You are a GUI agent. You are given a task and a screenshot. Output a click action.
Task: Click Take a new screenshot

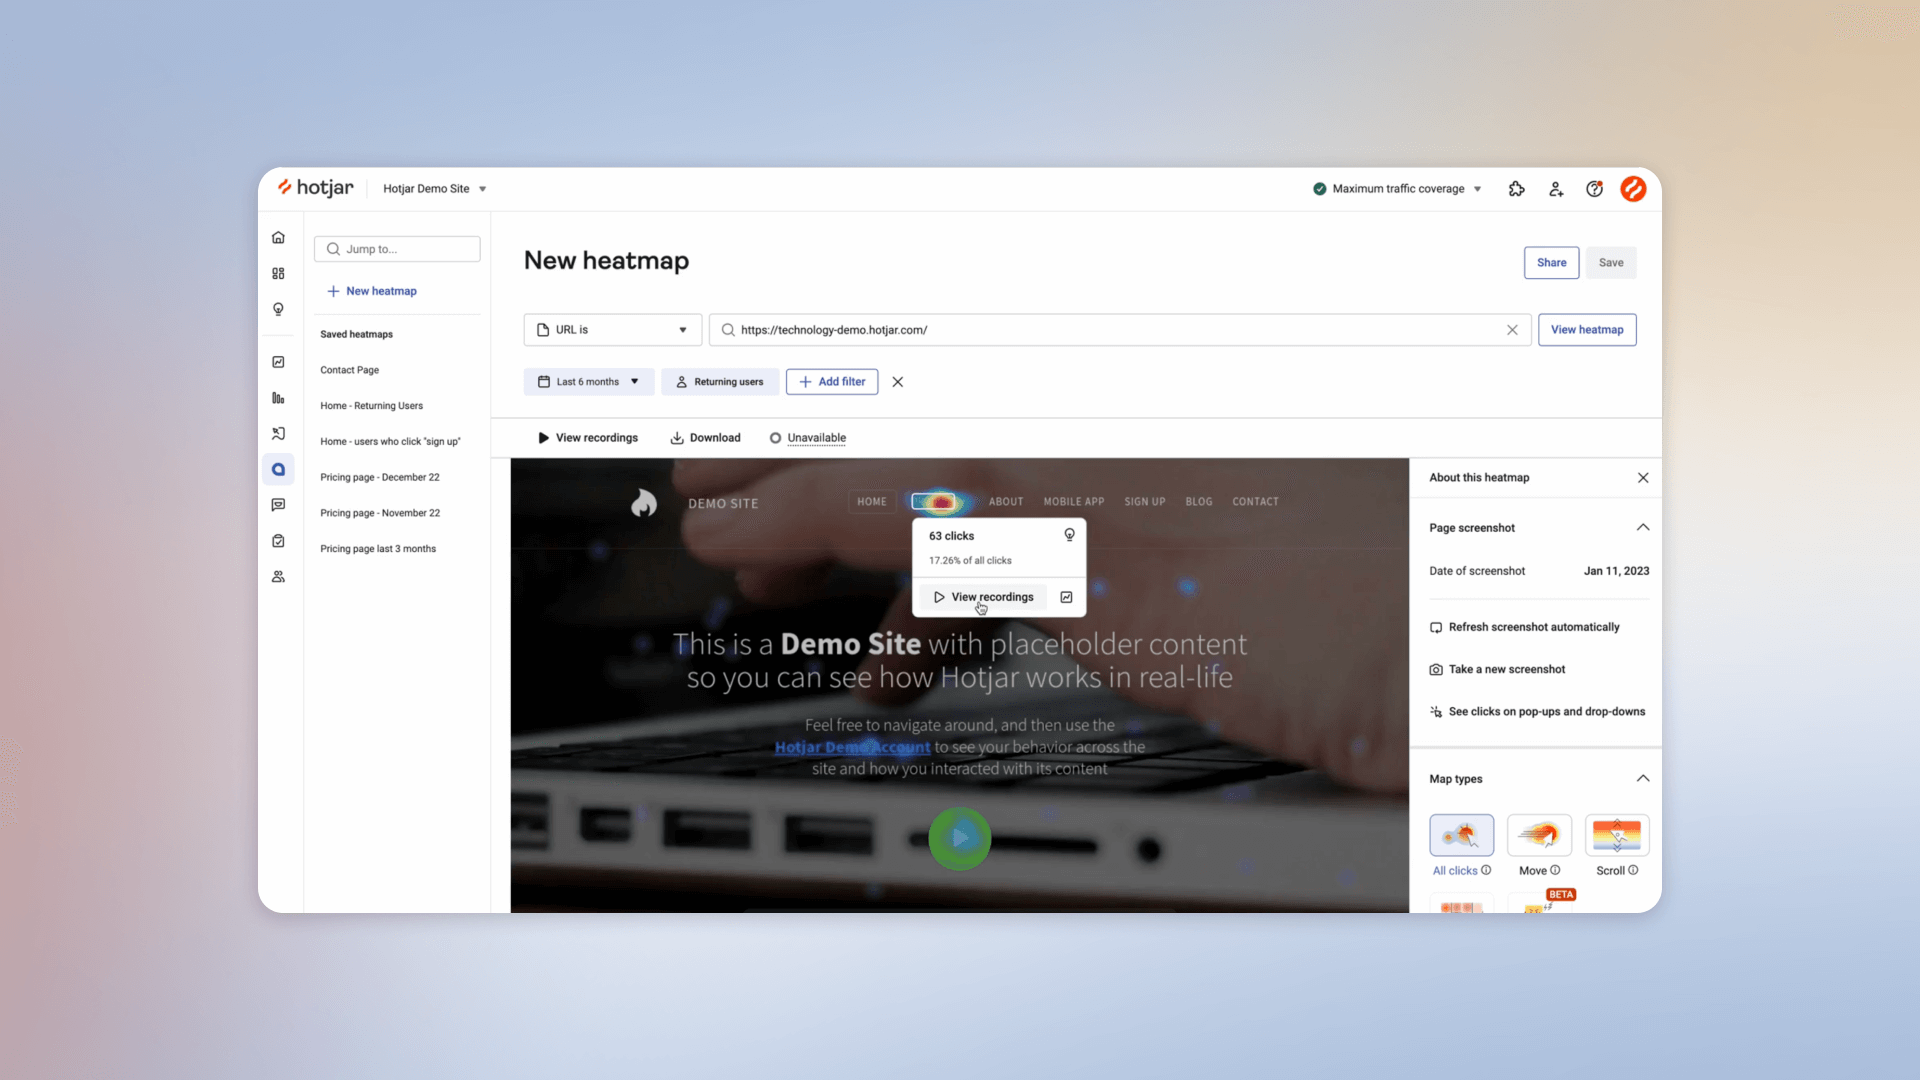pos(1498,669)
